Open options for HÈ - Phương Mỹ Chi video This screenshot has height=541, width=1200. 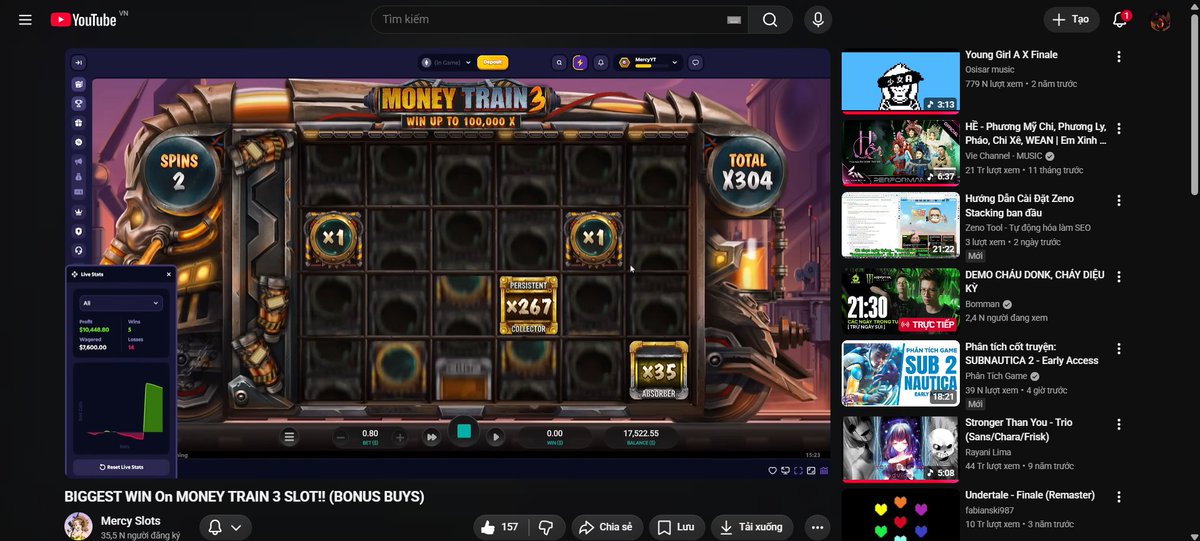coord(1119,129)
